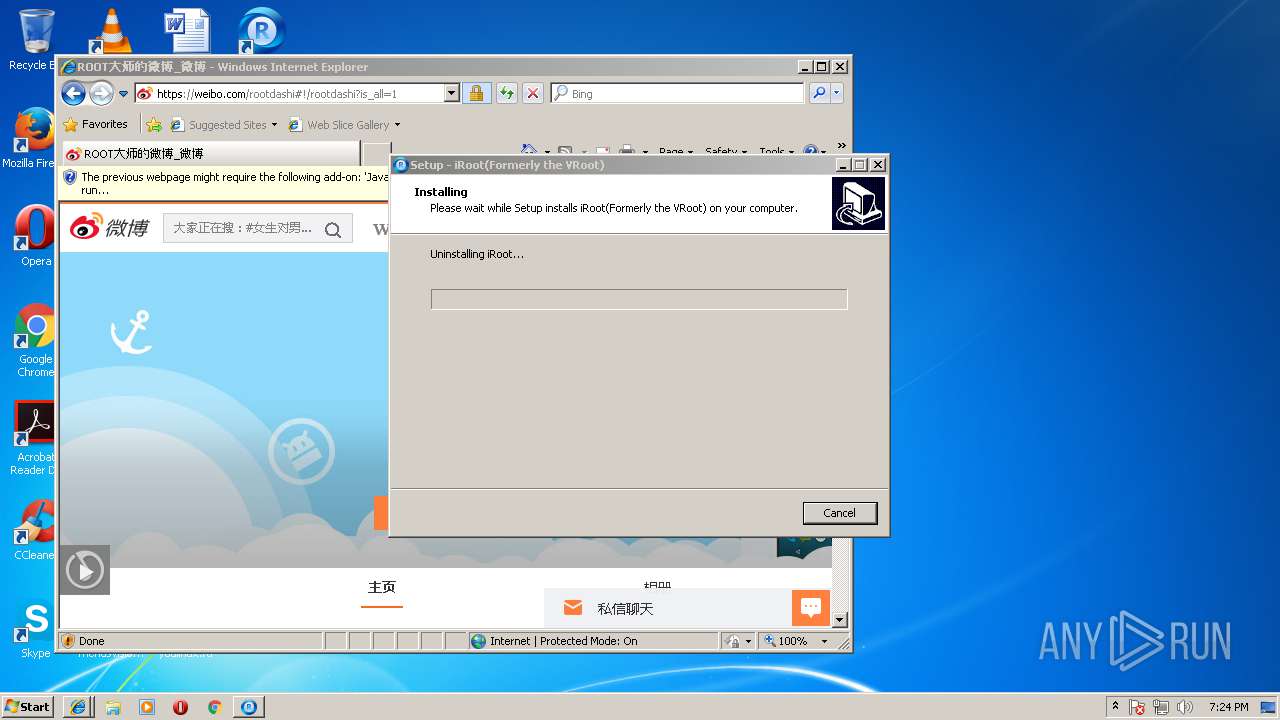Click the iRoot Setup dialog title bar icon
The height and width of the screenshot is (720, 1280).
[x=401, y=165]
